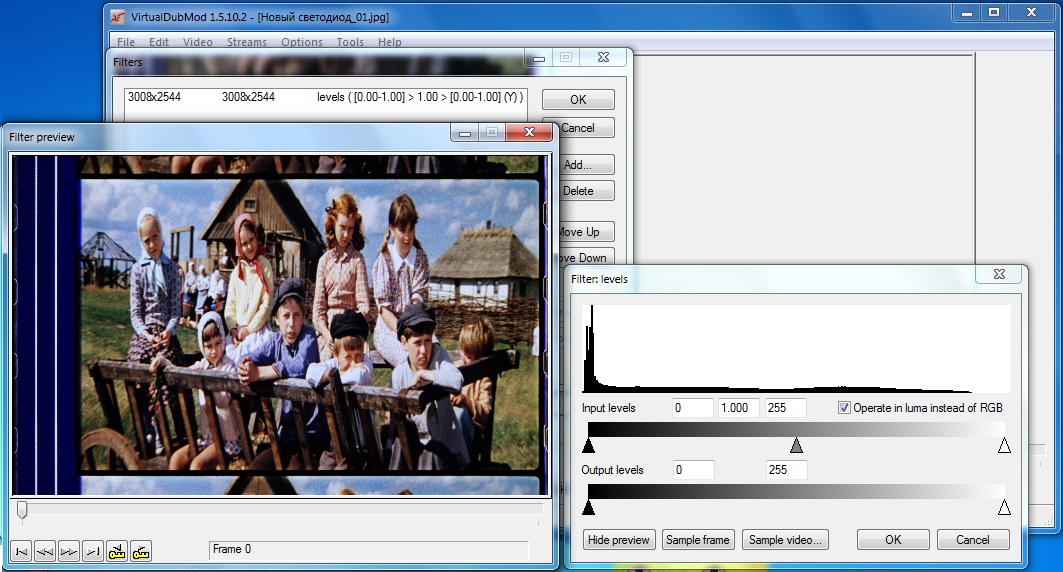The width and height of the screenshot is (1063, 572).
Task: Click the previous keyframe key icon
Action: coord(117,551)
